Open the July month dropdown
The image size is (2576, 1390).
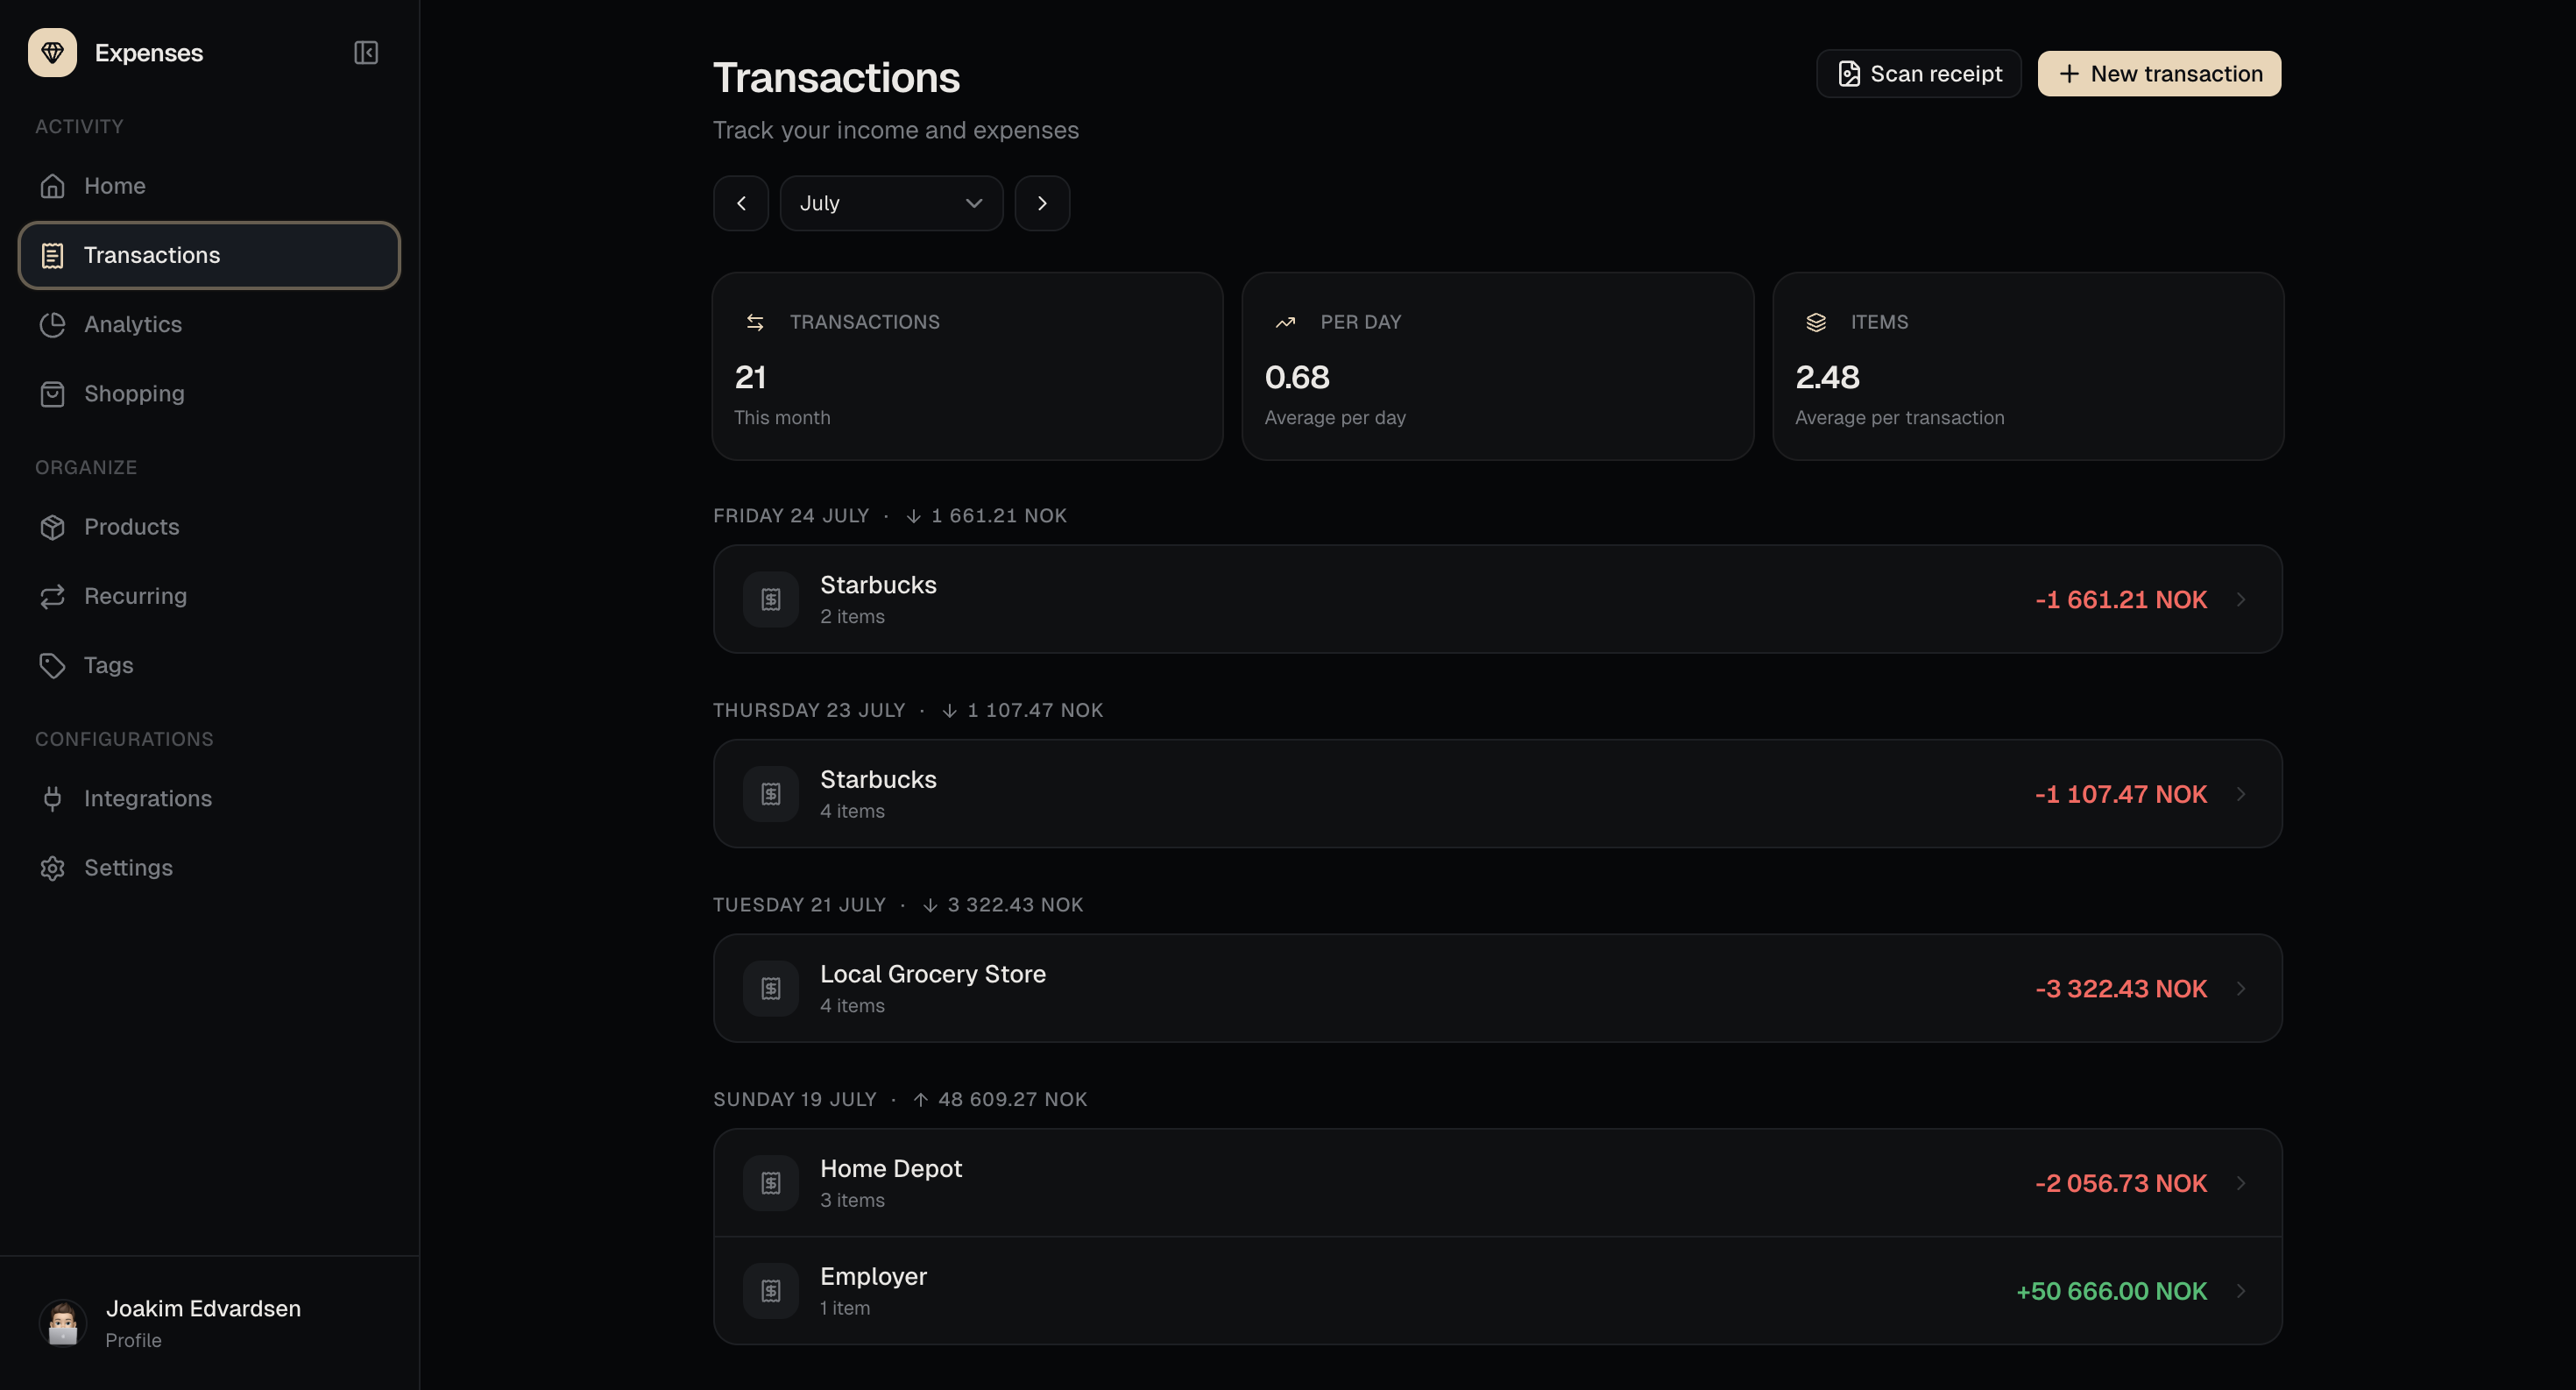(891, 203)
